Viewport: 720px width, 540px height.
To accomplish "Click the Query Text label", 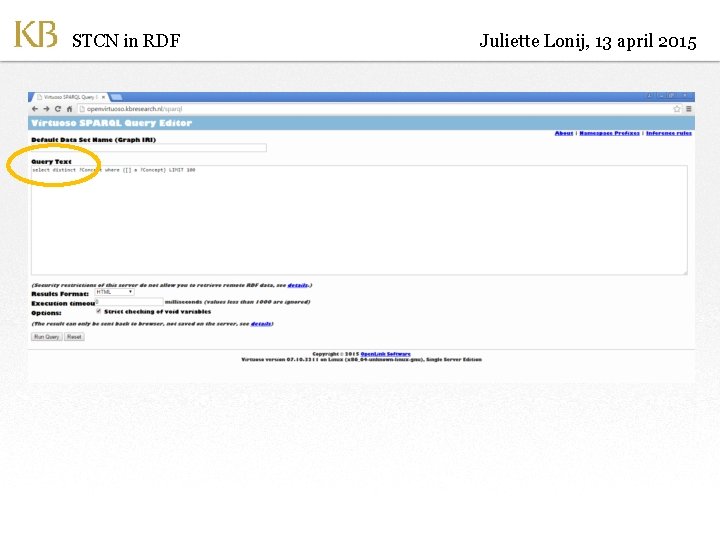I will pyautogui.click(x=51, y=162).
